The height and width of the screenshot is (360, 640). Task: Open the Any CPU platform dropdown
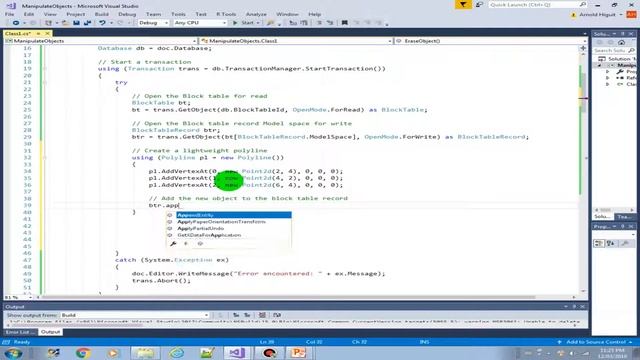coord(200,23)
